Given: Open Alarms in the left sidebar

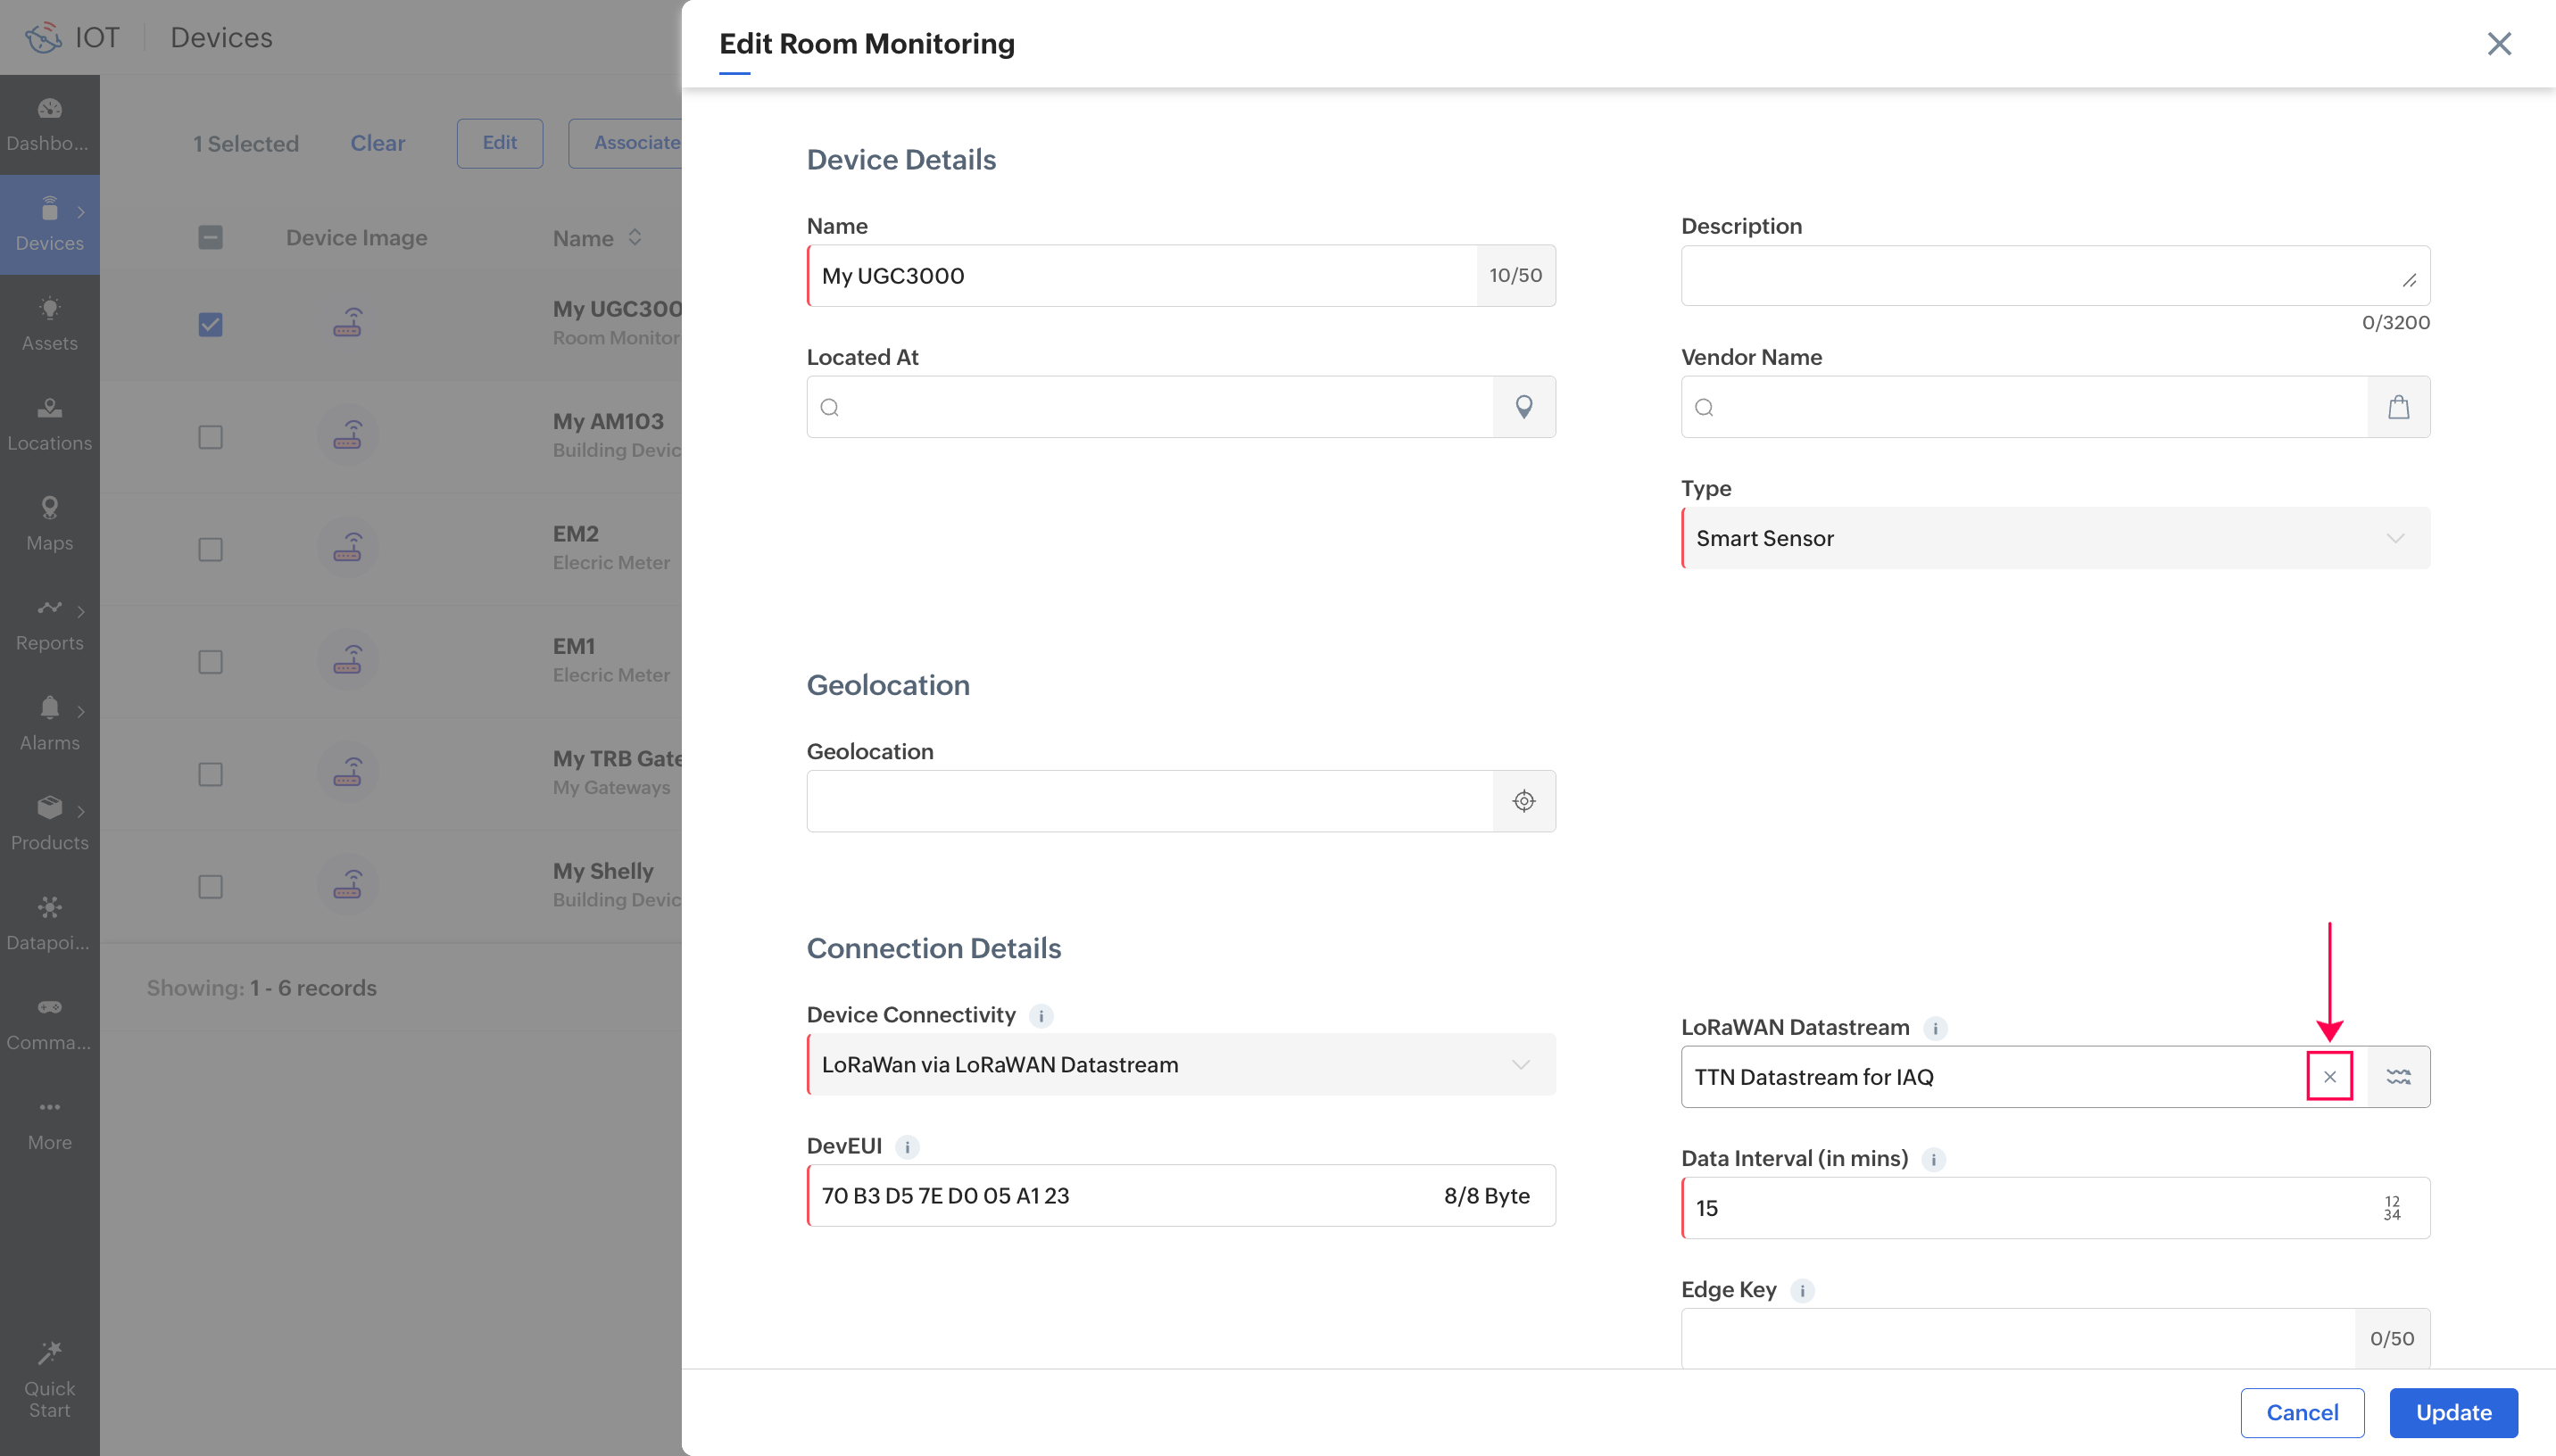Looking at the screenshot, I should pyautogui.click(x=49, y=723).
